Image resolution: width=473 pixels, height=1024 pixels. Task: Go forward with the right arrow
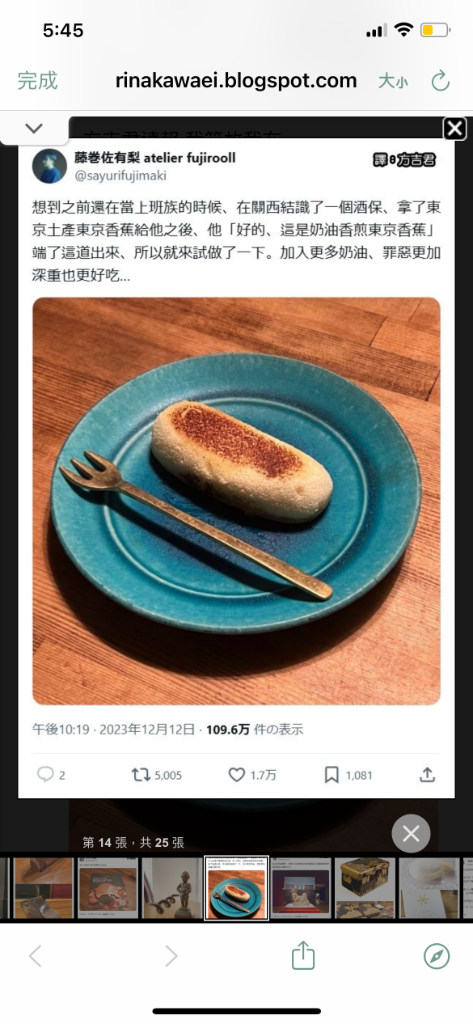click(x=171, y=956)
